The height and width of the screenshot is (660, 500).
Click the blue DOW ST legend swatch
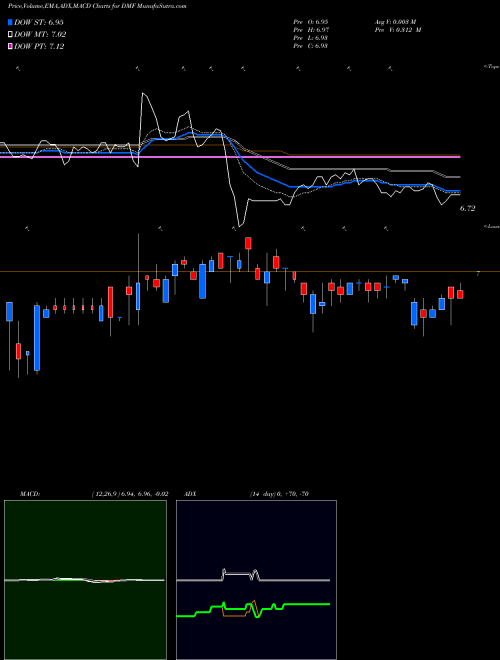pos(10,22)
